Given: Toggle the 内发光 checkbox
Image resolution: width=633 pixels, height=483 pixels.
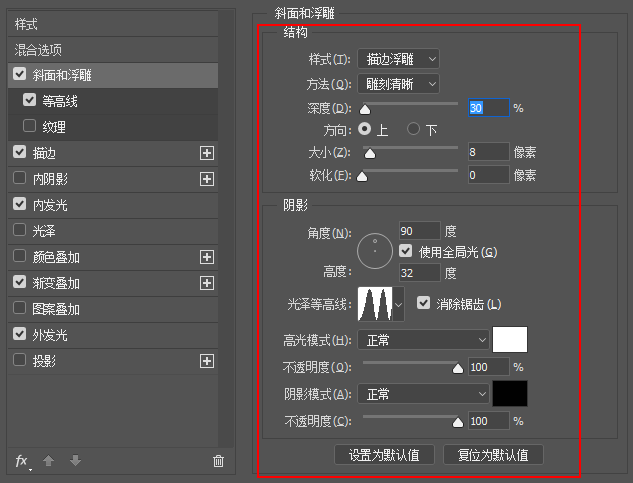Looking at the screenshot, I should pos(19,204).
